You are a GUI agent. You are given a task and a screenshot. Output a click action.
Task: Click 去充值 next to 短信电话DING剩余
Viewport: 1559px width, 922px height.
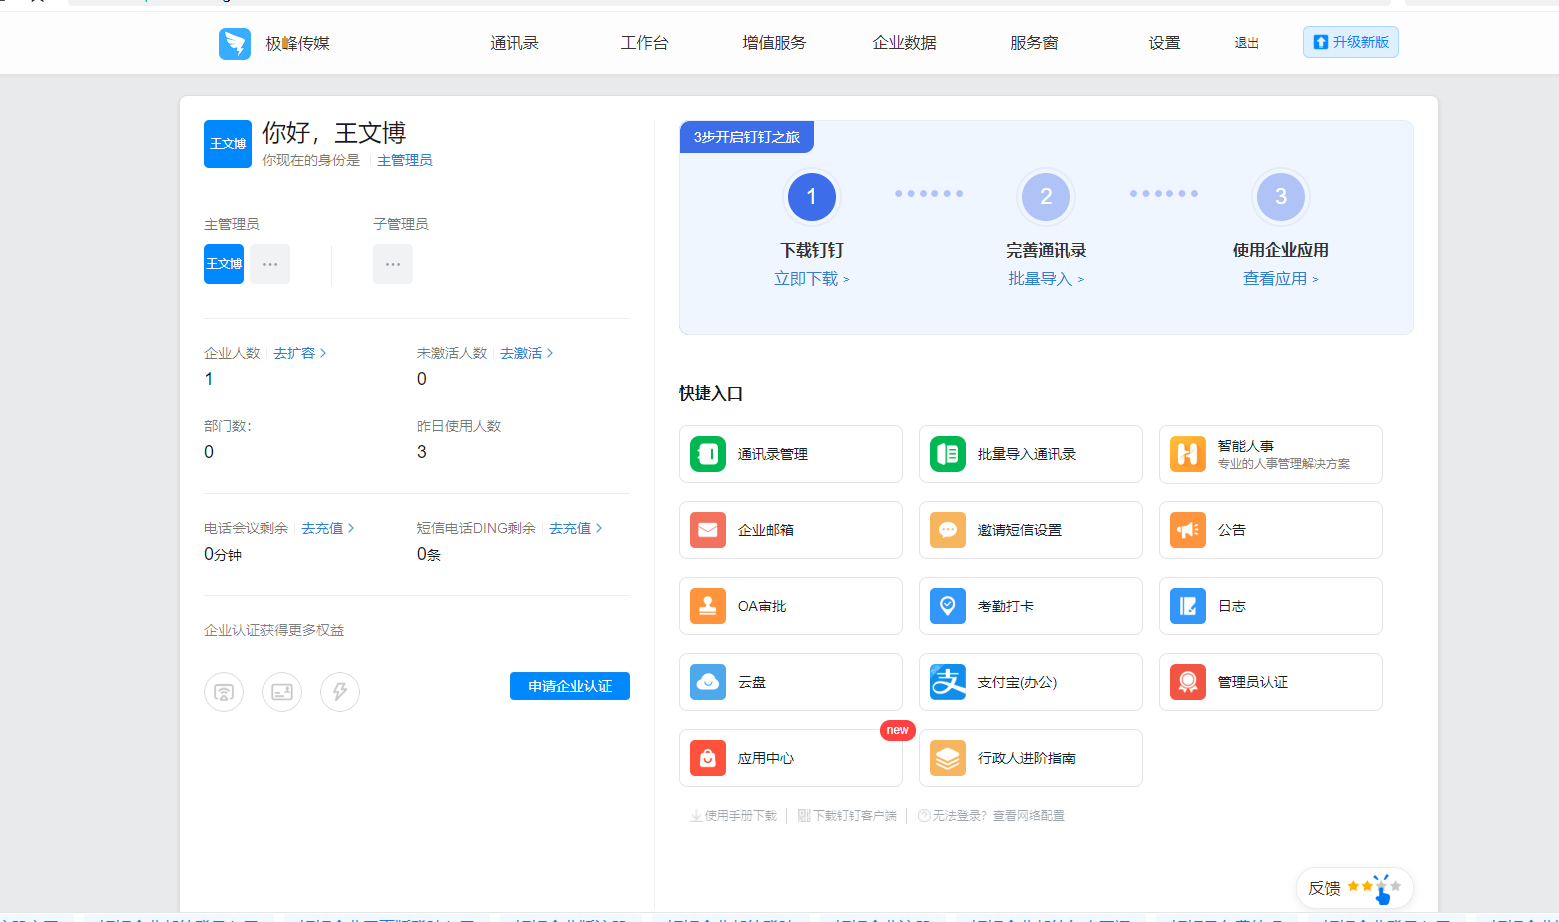[575, 528]
